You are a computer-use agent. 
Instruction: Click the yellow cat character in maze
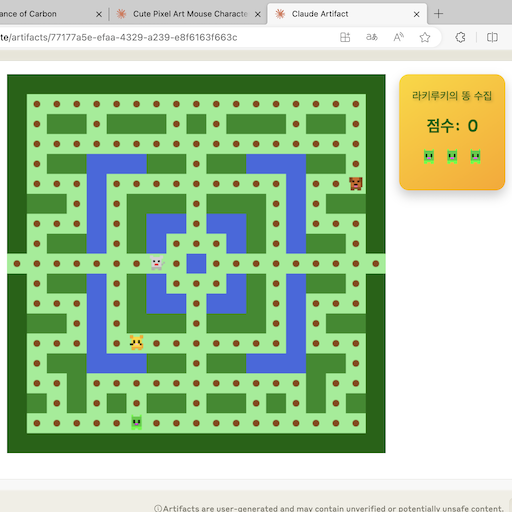tap(137, 343)
